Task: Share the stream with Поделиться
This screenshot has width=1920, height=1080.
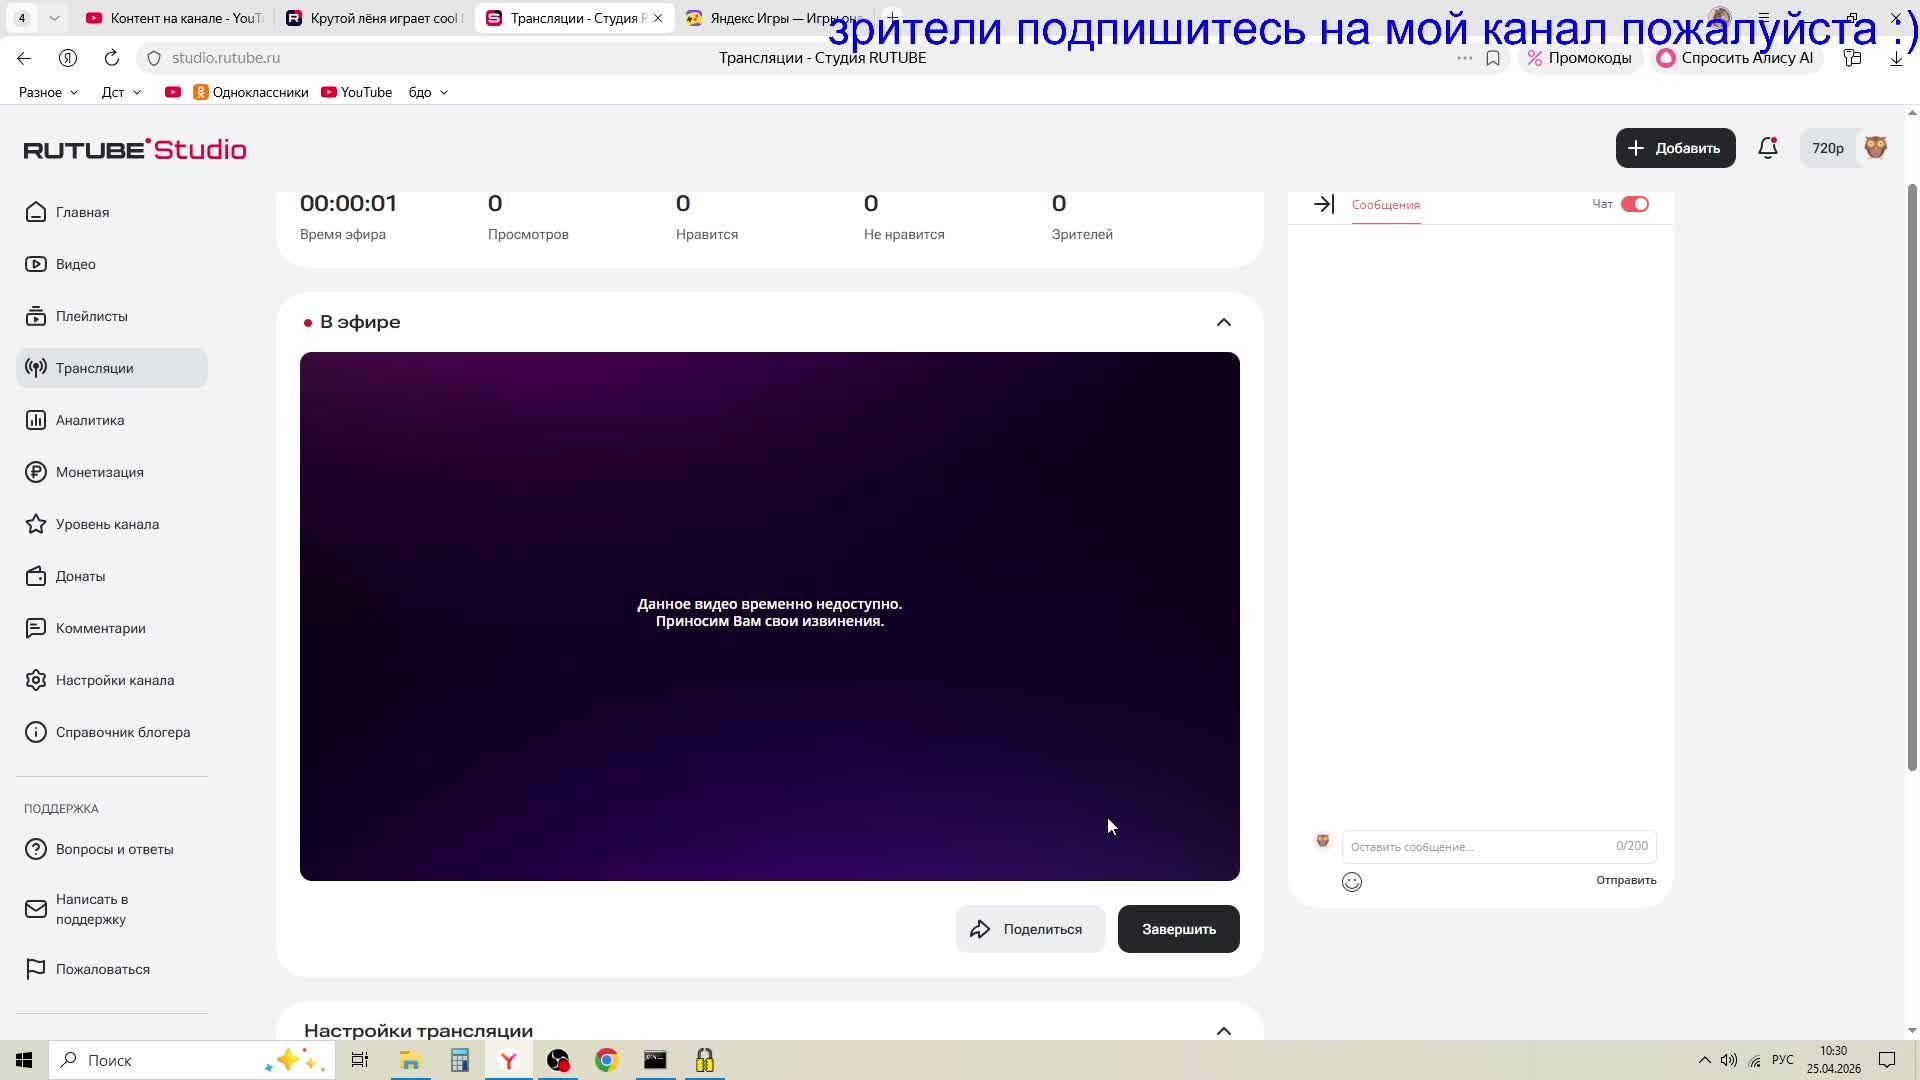Action: (x=1030, y=928)
